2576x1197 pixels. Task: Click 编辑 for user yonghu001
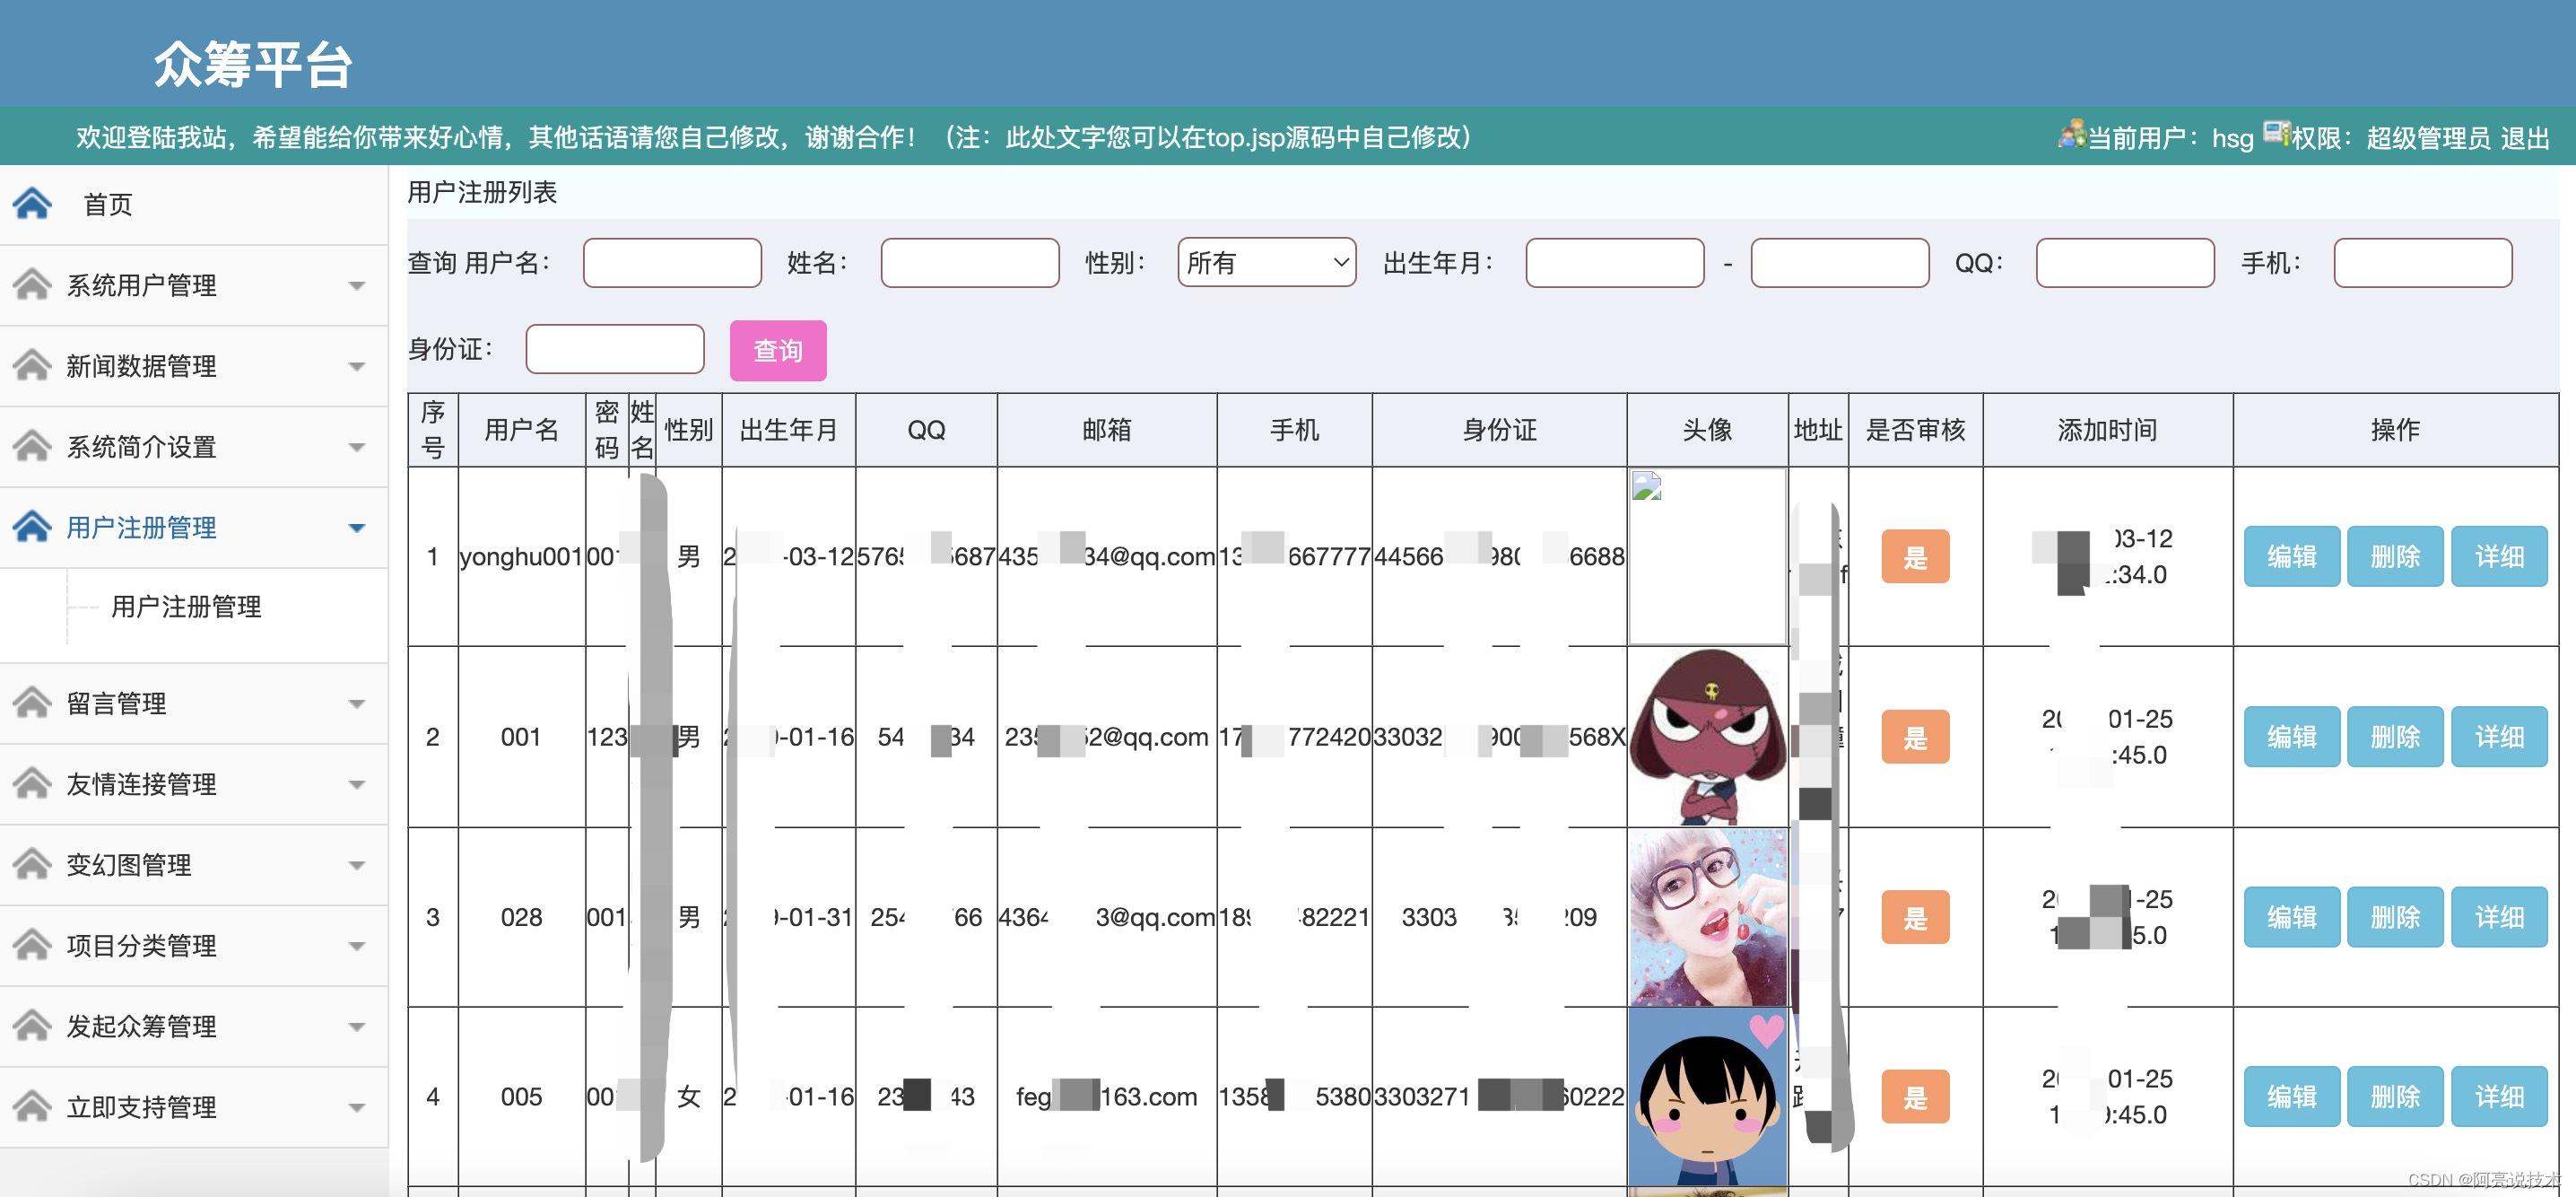click(x=2291, y=557)
